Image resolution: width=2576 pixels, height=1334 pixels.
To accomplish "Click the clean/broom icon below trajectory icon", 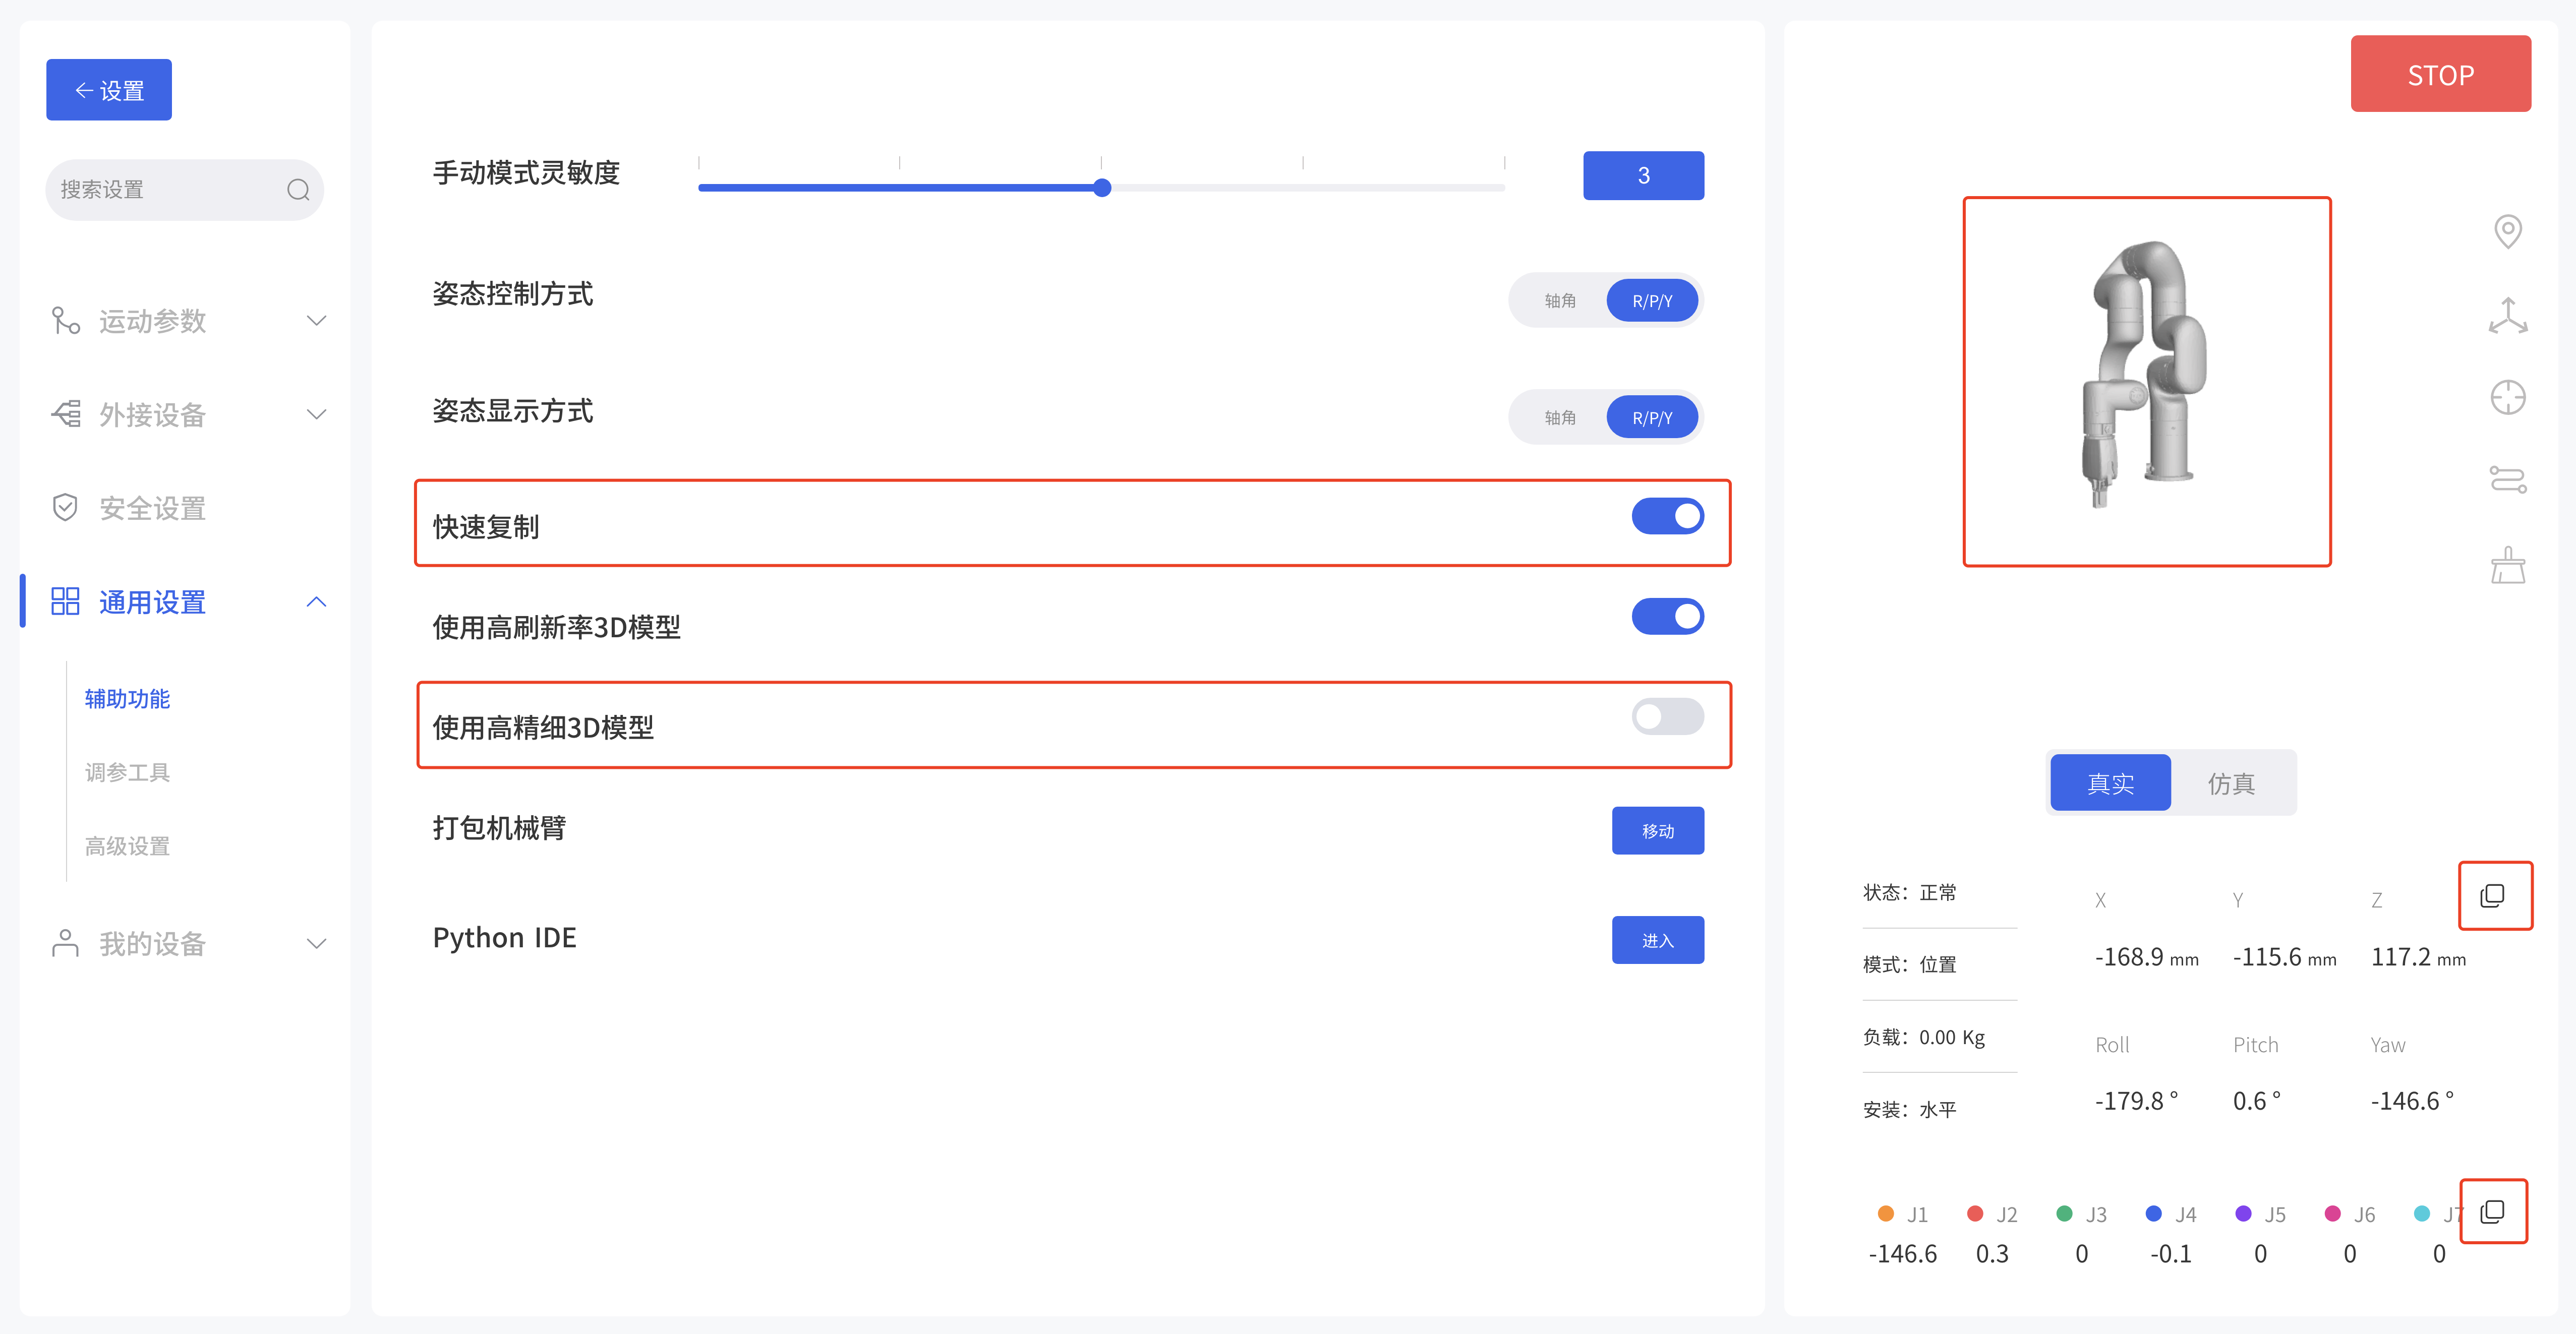I will click(x=2508, y=563).
